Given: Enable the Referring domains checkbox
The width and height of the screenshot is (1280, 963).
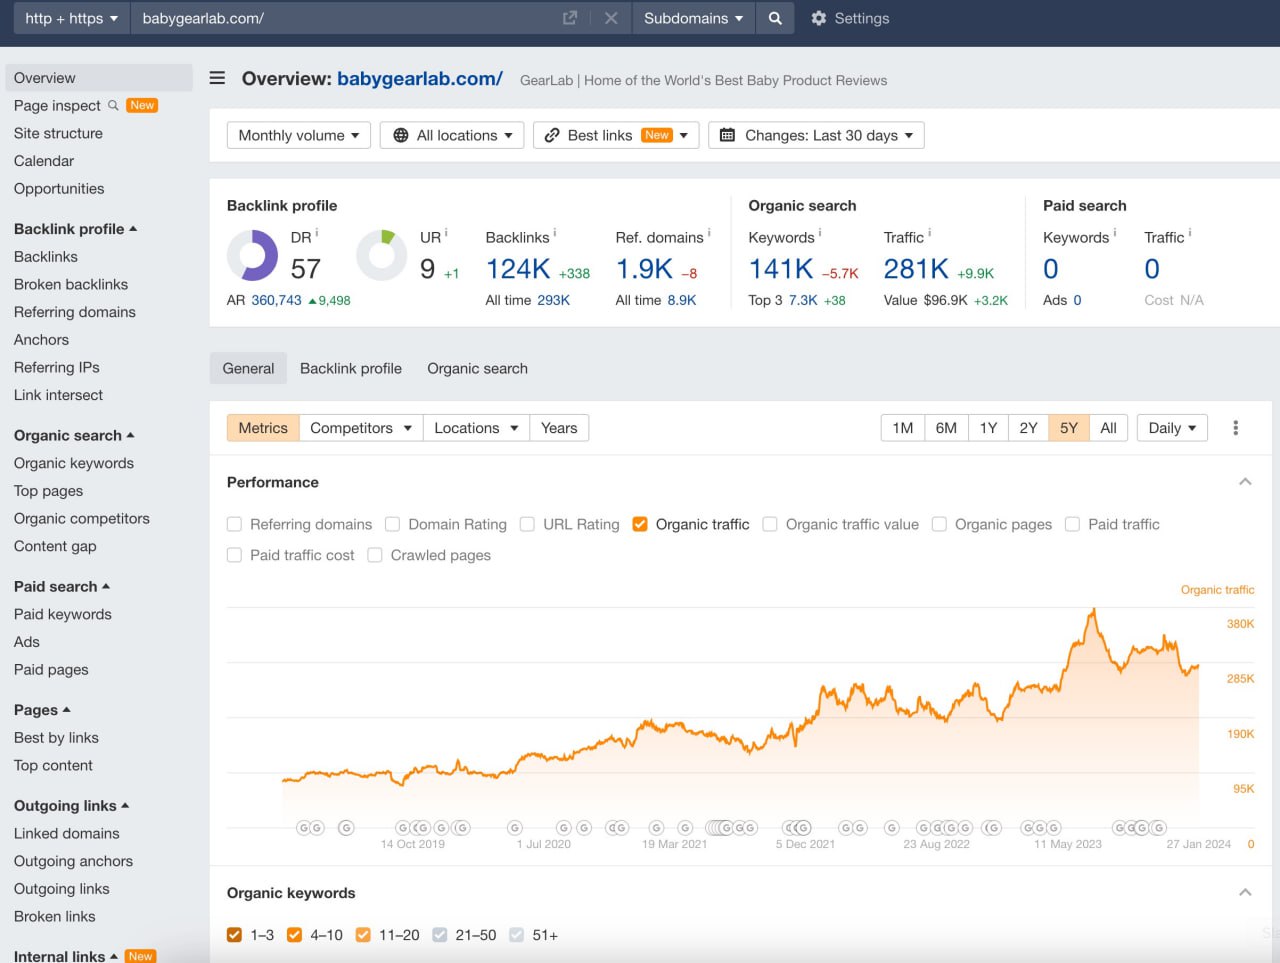Looking at the screenshot, I should 235,524.
